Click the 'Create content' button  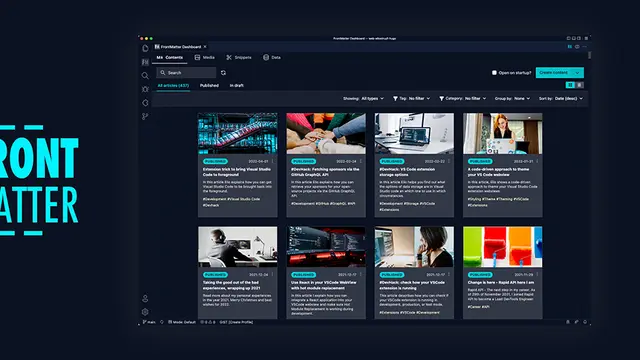pyautogui.click(x=554, y=73)
